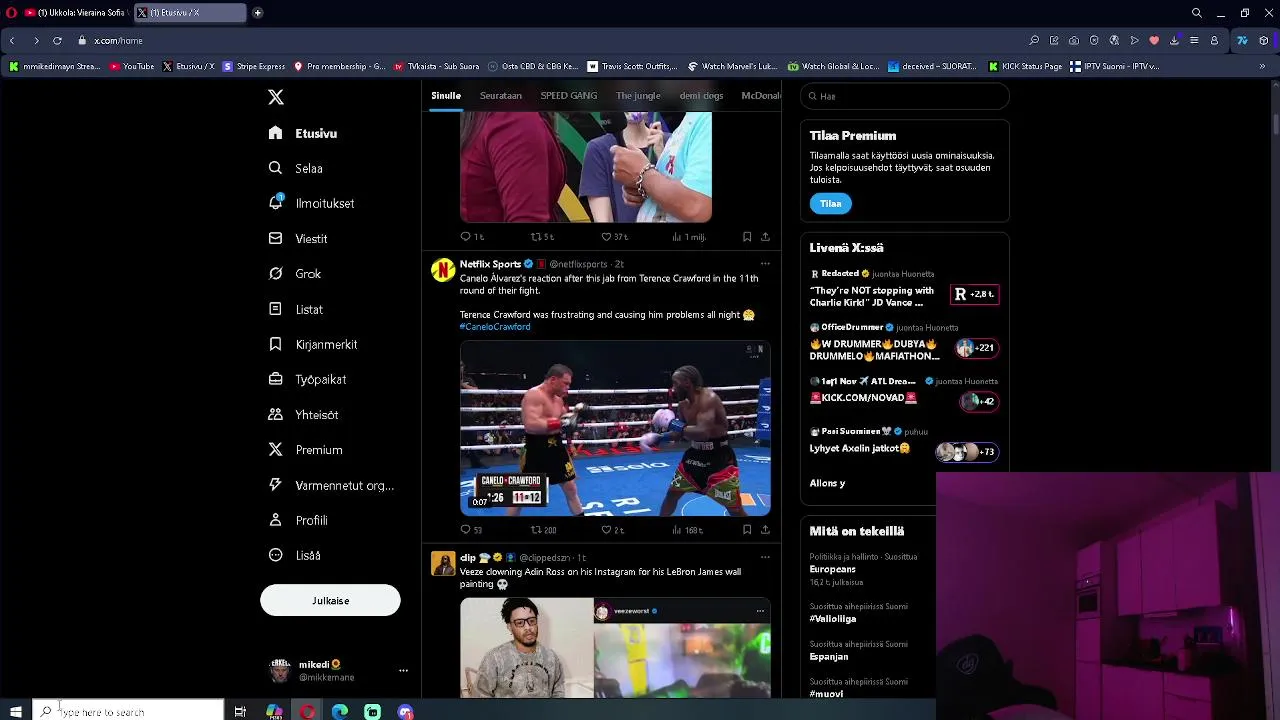Bookmark the Netflix Sports post

[747, 530]
